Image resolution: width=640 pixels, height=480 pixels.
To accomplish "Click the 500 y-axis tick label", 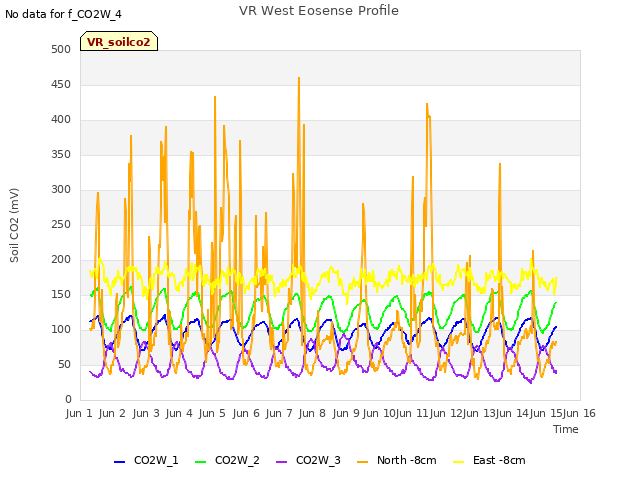I will (61, 49).
